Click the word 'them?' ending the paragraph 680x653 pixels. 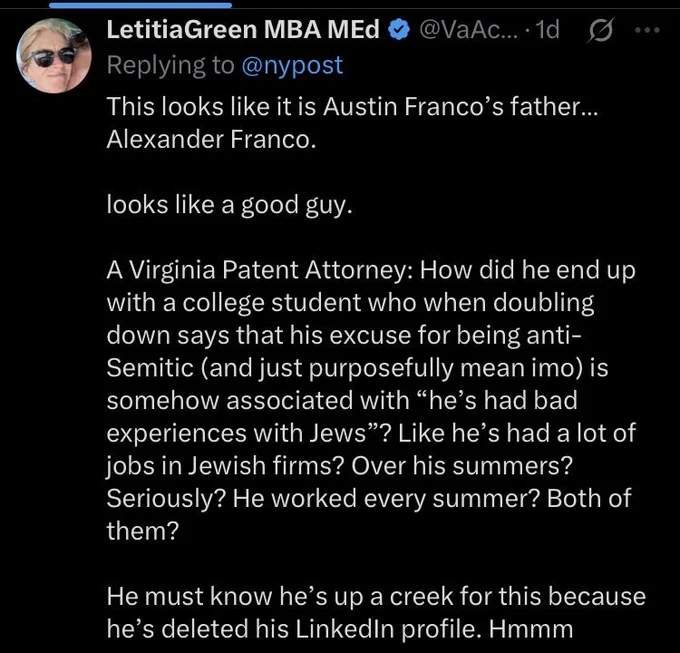pyautogui.click(x=143, y=531)
